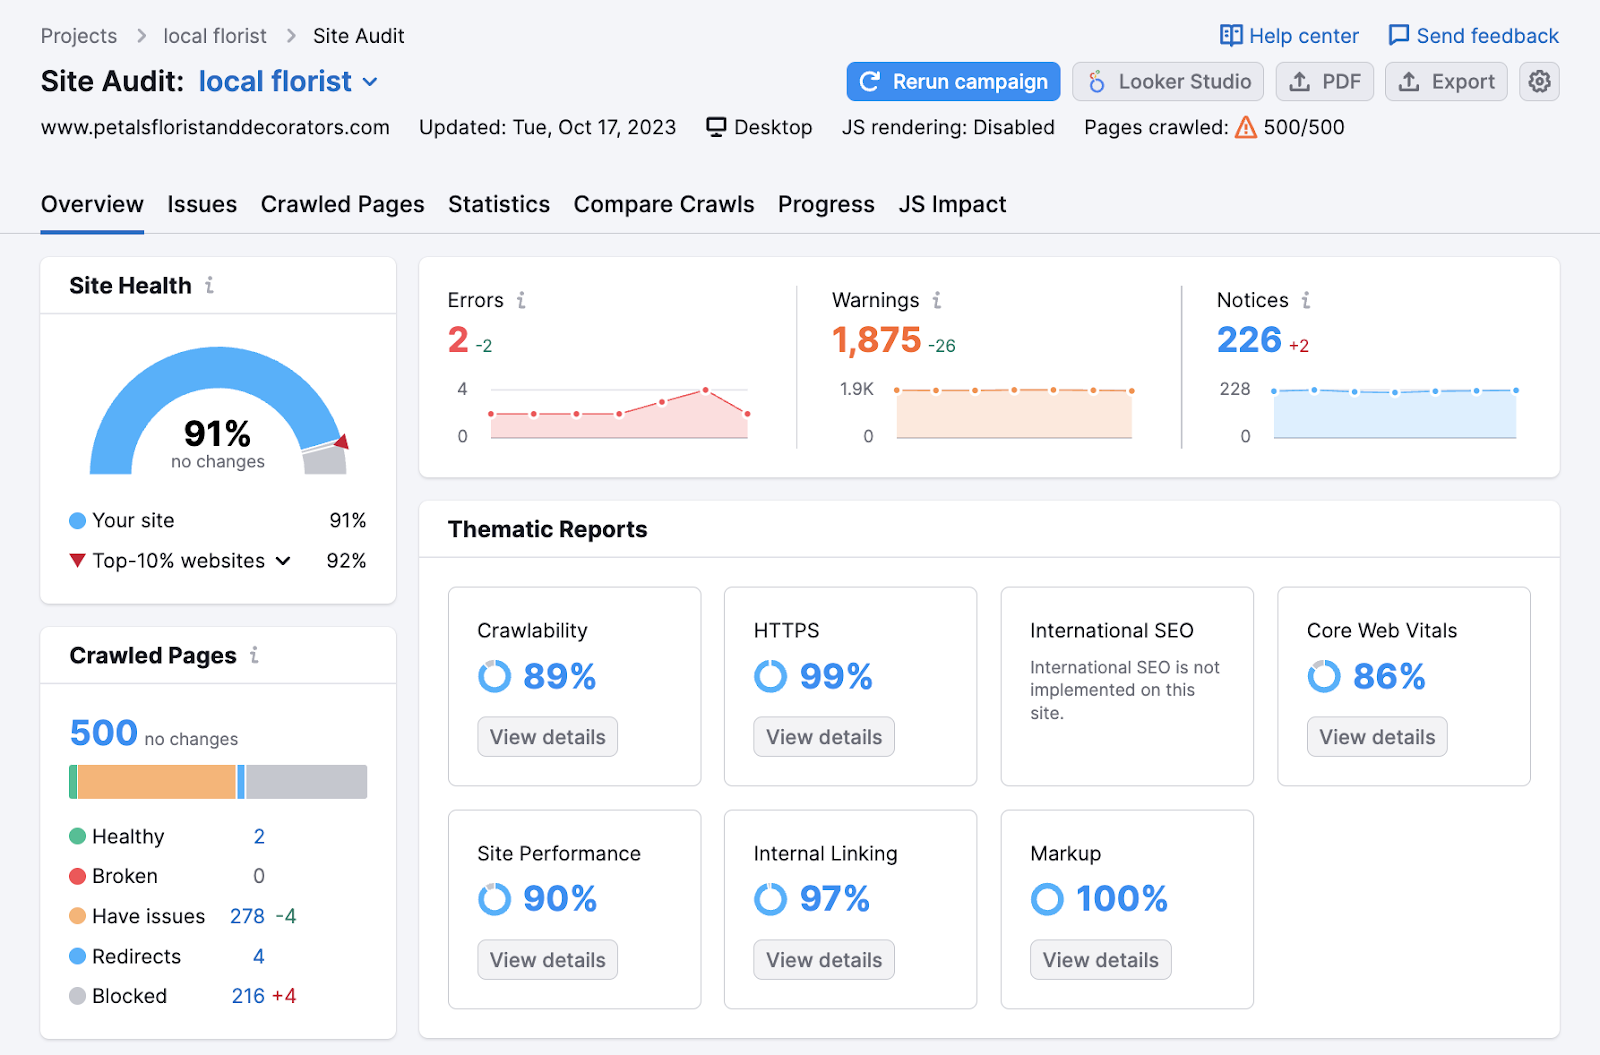Click the Site Health gauge chart
Viewport: 1600px width, 1055px height.
[218, 411]
